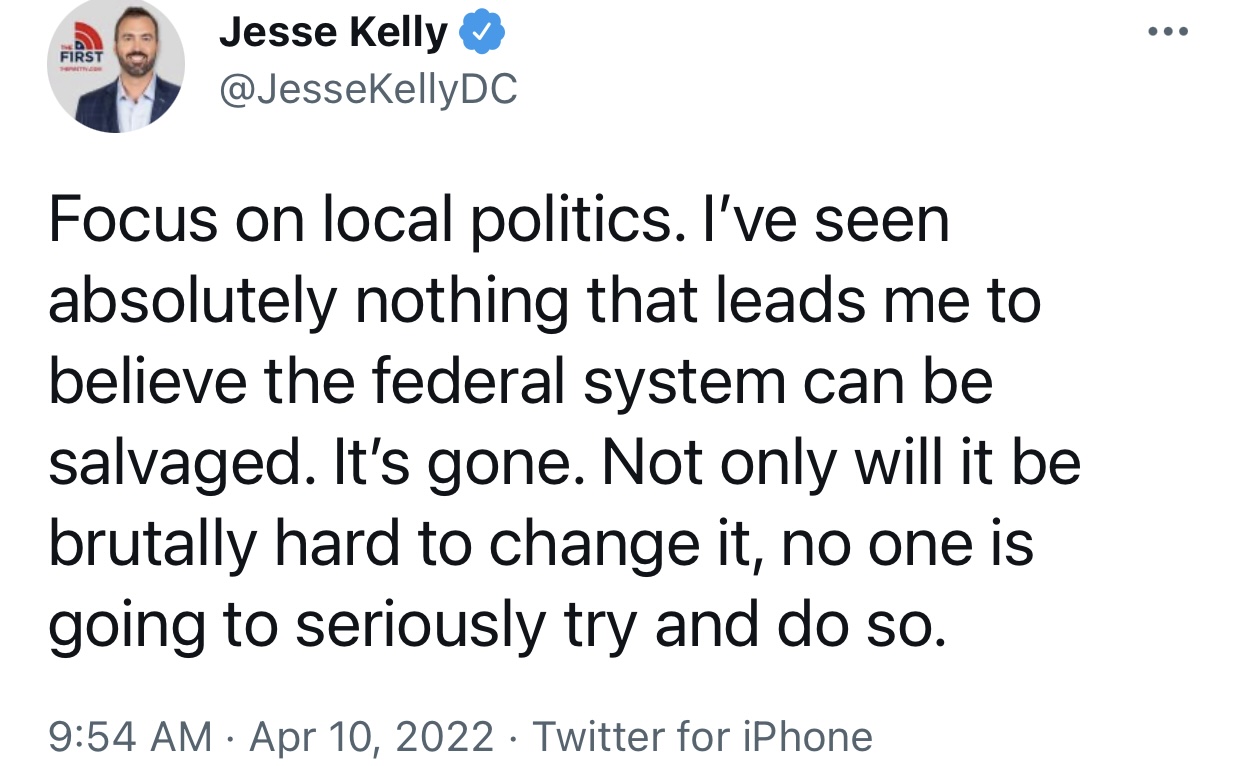Open the Twitter for iPhone source link
1241x766 pixels.
(702, 737)
